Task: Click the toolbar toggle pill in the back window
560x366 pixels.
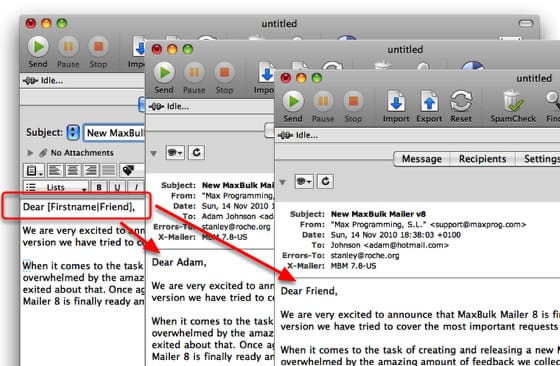Action: tap(526, 24)
